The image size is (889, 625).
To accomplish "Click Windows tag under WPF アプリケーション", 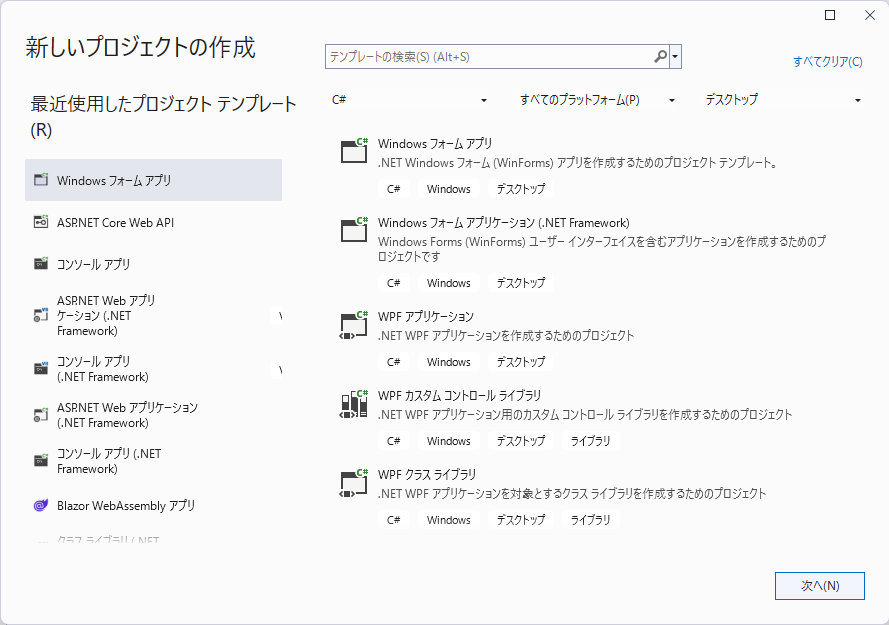I will pos(448,362).
